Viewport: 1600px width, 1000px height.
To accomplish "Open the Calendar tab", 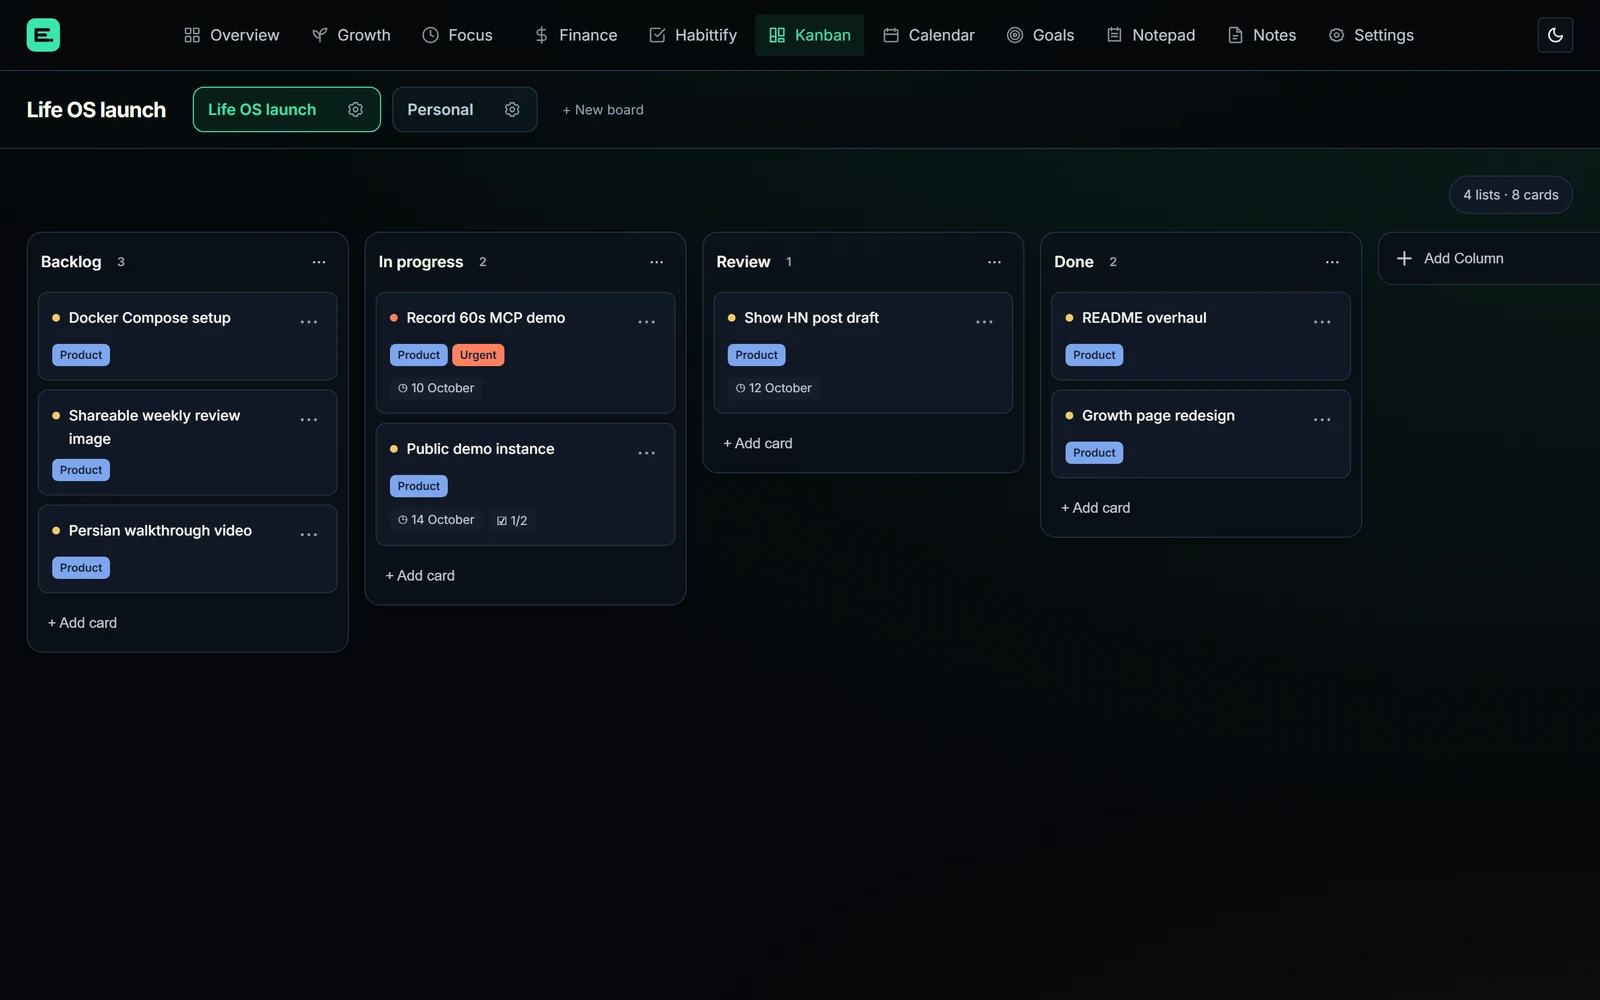I will 929,35.
